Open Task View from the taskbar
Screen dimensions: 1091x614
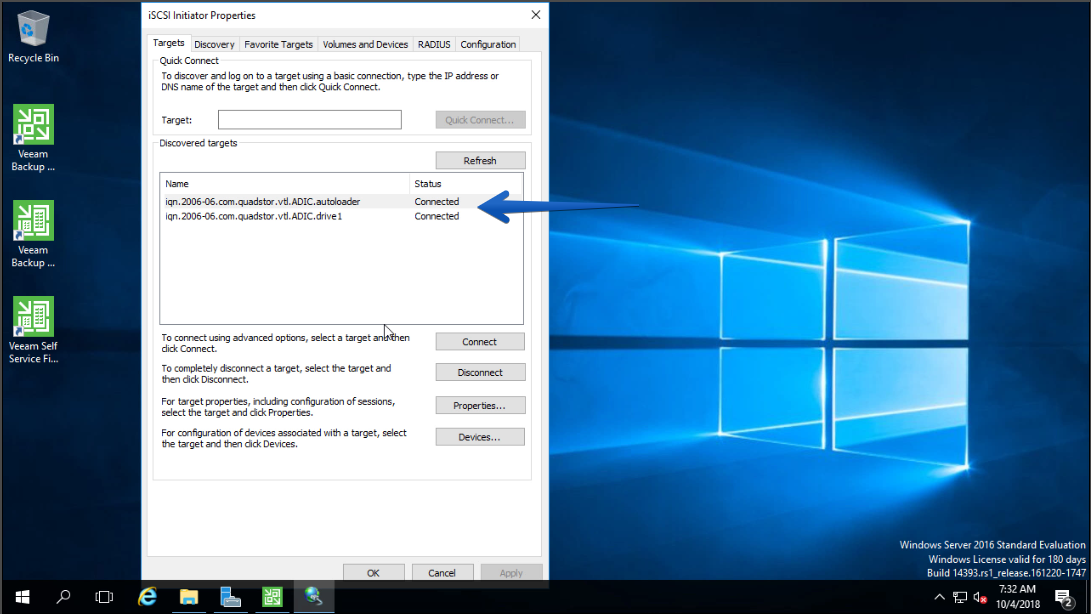pos(104,597)
